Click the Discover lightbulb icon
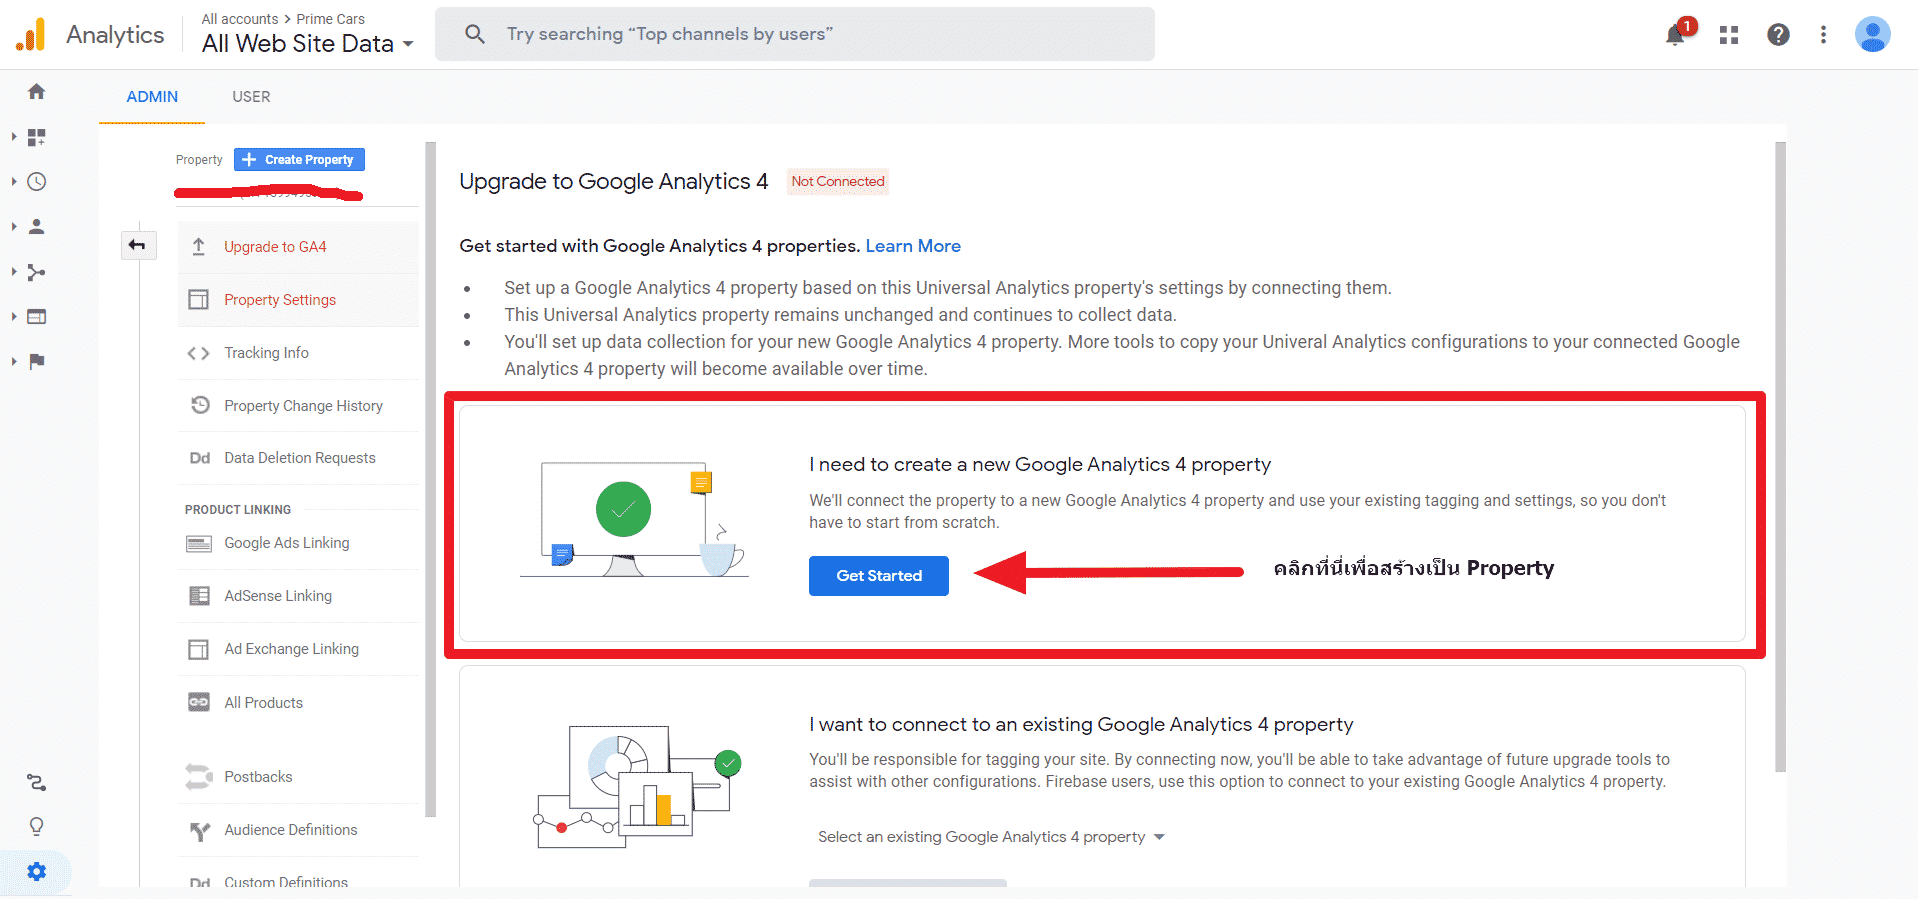The image size is (1918, 899). point(37,826)
